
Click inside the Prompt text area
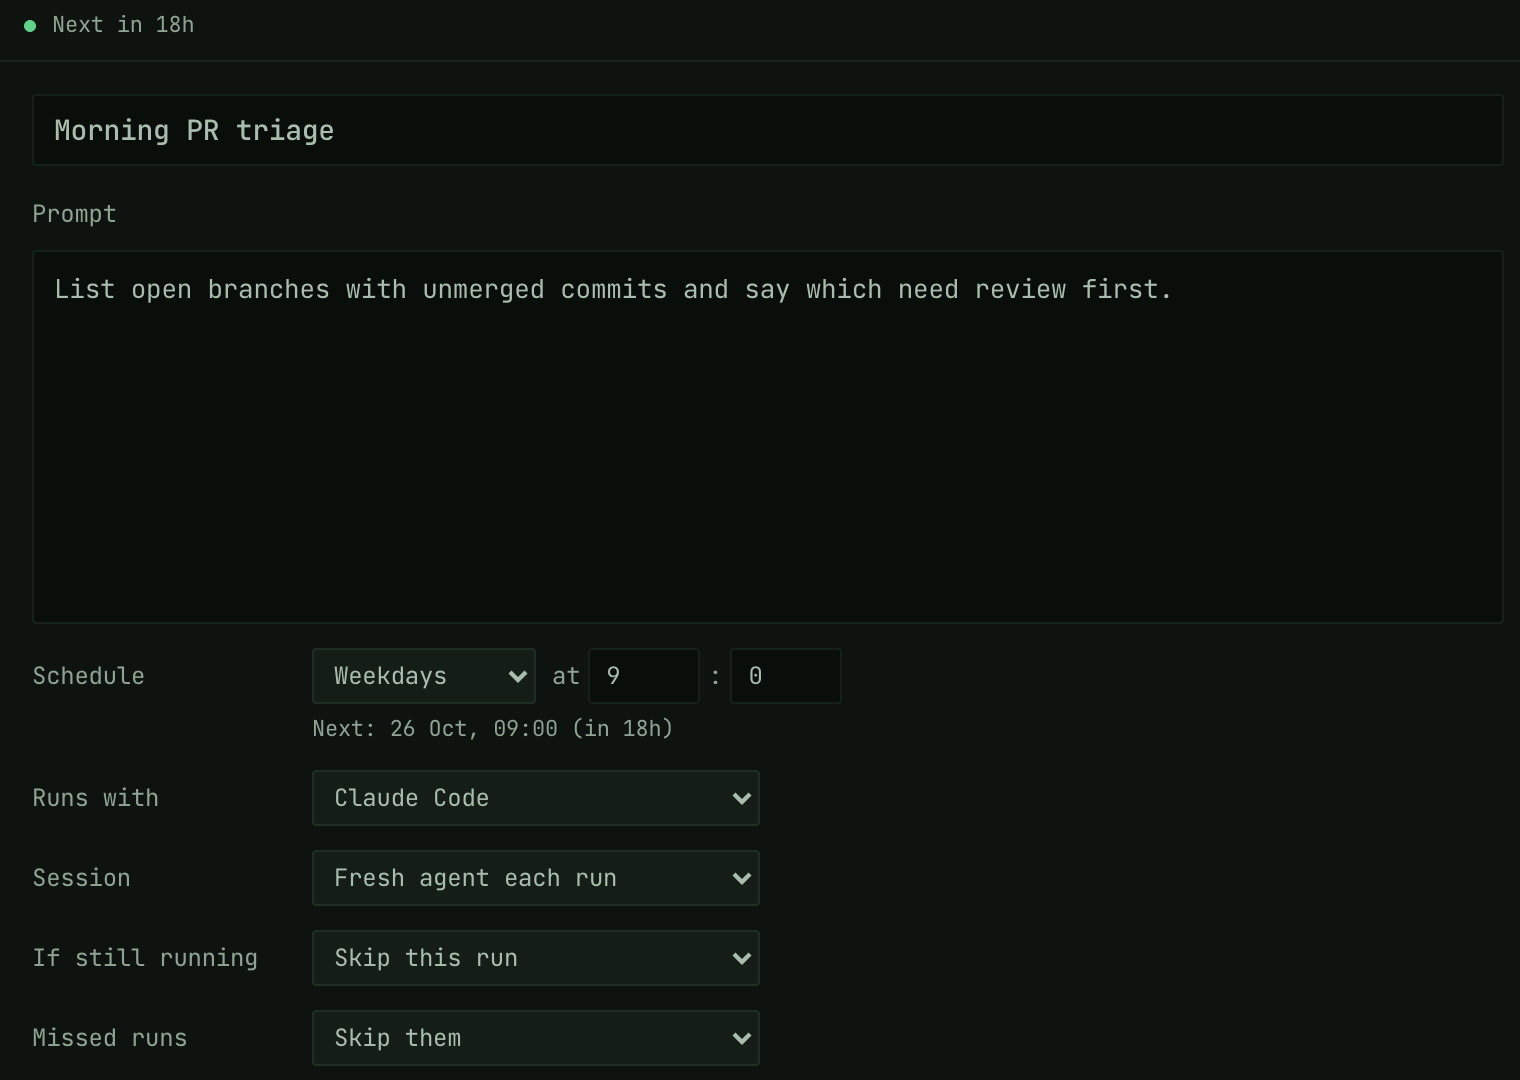point(768,437)
